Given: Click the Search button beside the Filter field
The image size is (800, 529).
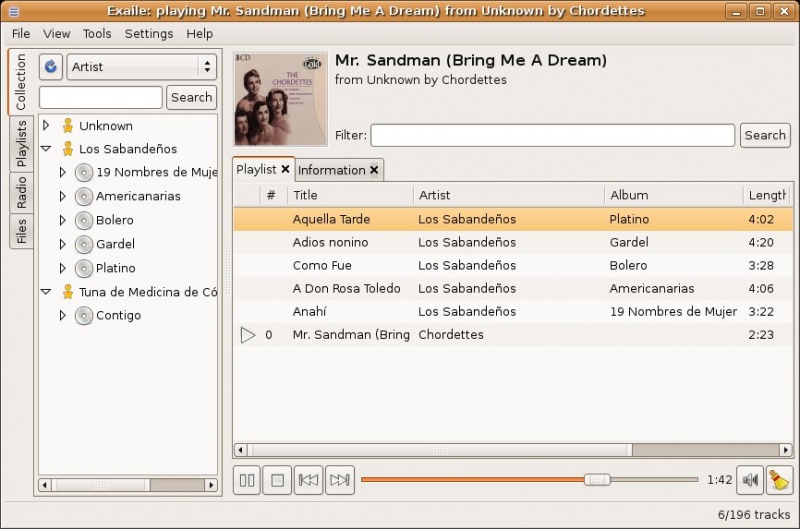Looking at the screenshot, I should [x=765, y=135].
